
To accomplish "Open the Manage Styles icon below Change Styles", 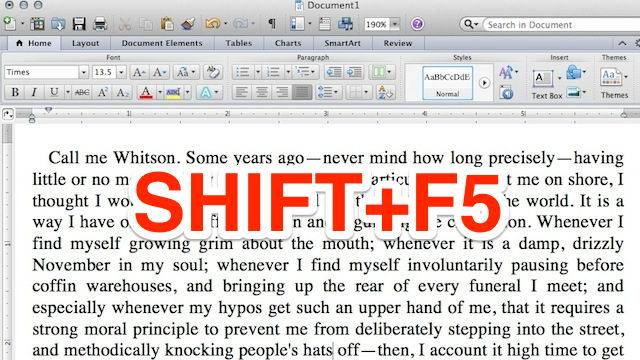I will (x=507, y=93).
